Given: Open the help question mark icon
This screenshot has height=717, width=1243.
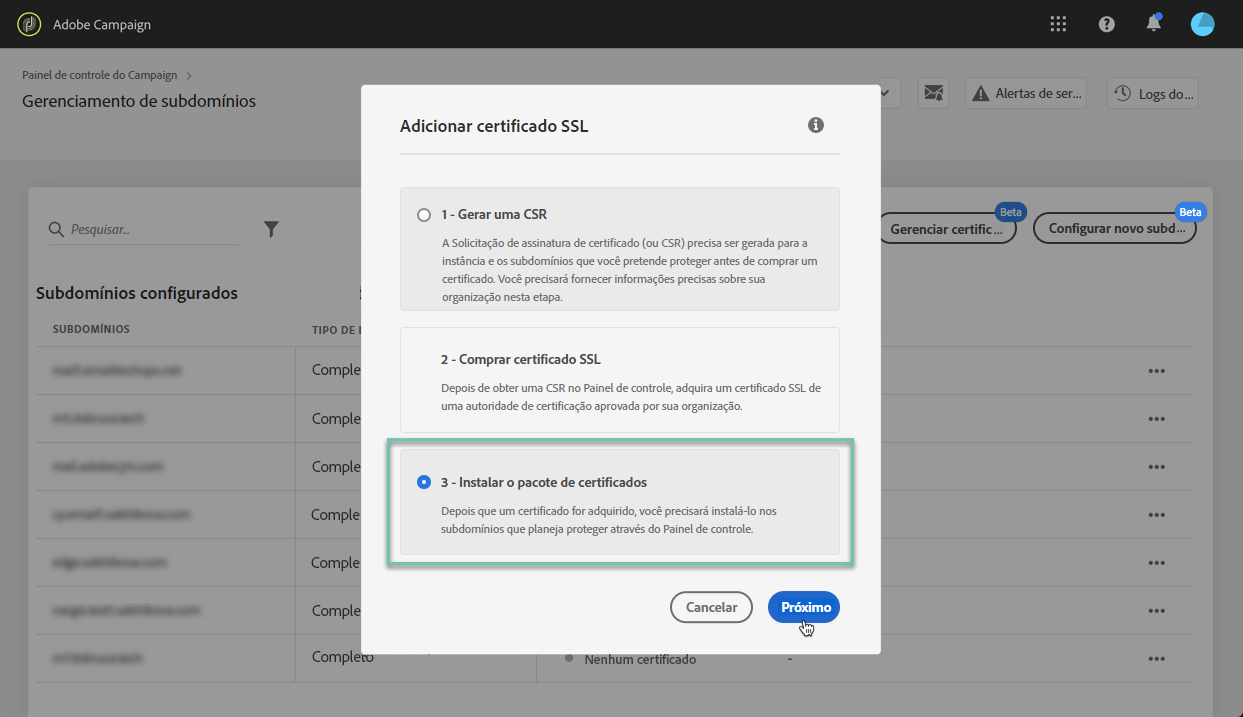Looking at the screenshot, I should tap(1107, 24).
